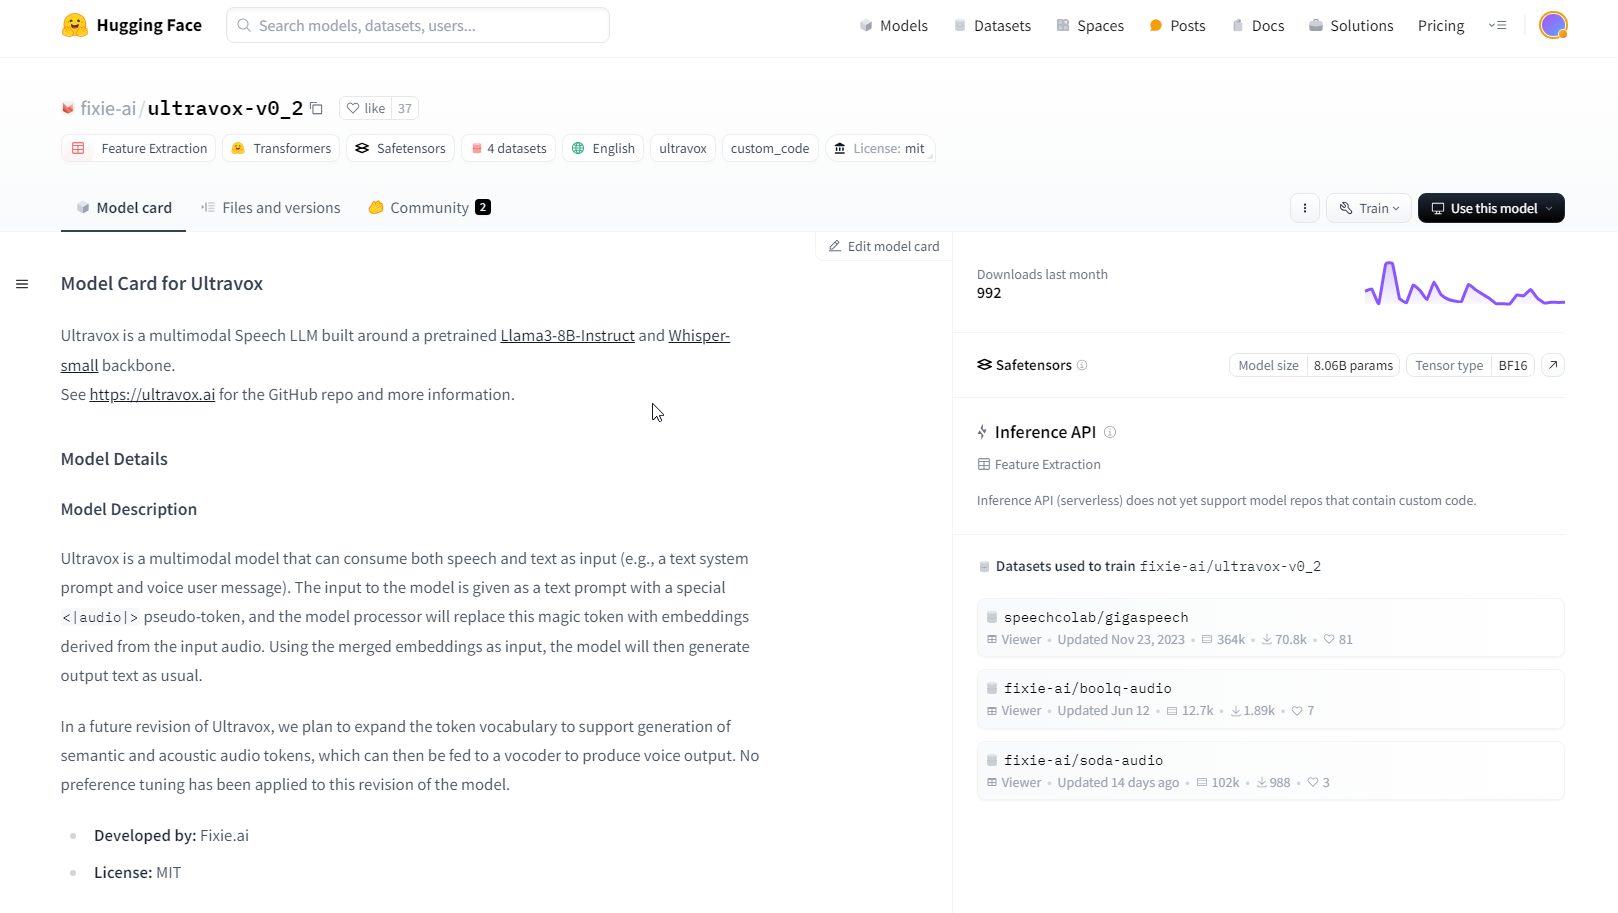The width and height of the screenshot is (1618, 913).
Task: Open the fixie-ai/boolq-audio dataset card
Action: point(1271,699)
